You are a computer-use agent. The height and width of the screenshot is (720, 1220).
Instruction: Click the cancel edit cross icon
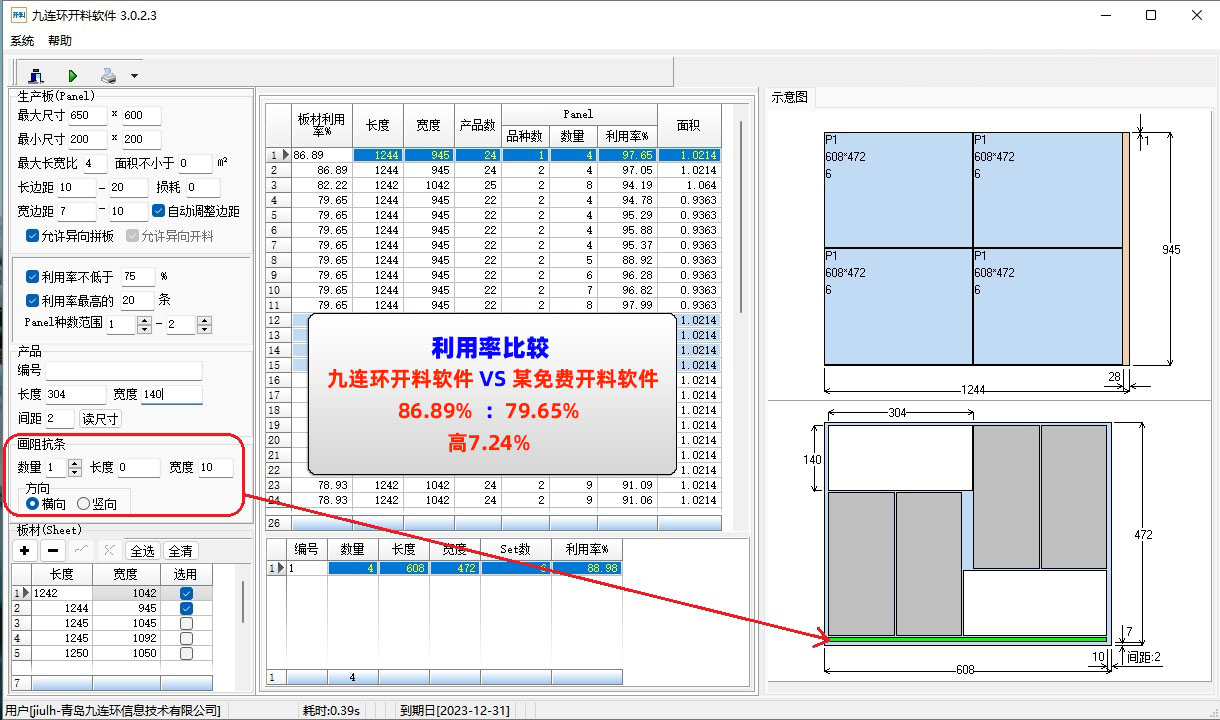[x=108, y=551]
